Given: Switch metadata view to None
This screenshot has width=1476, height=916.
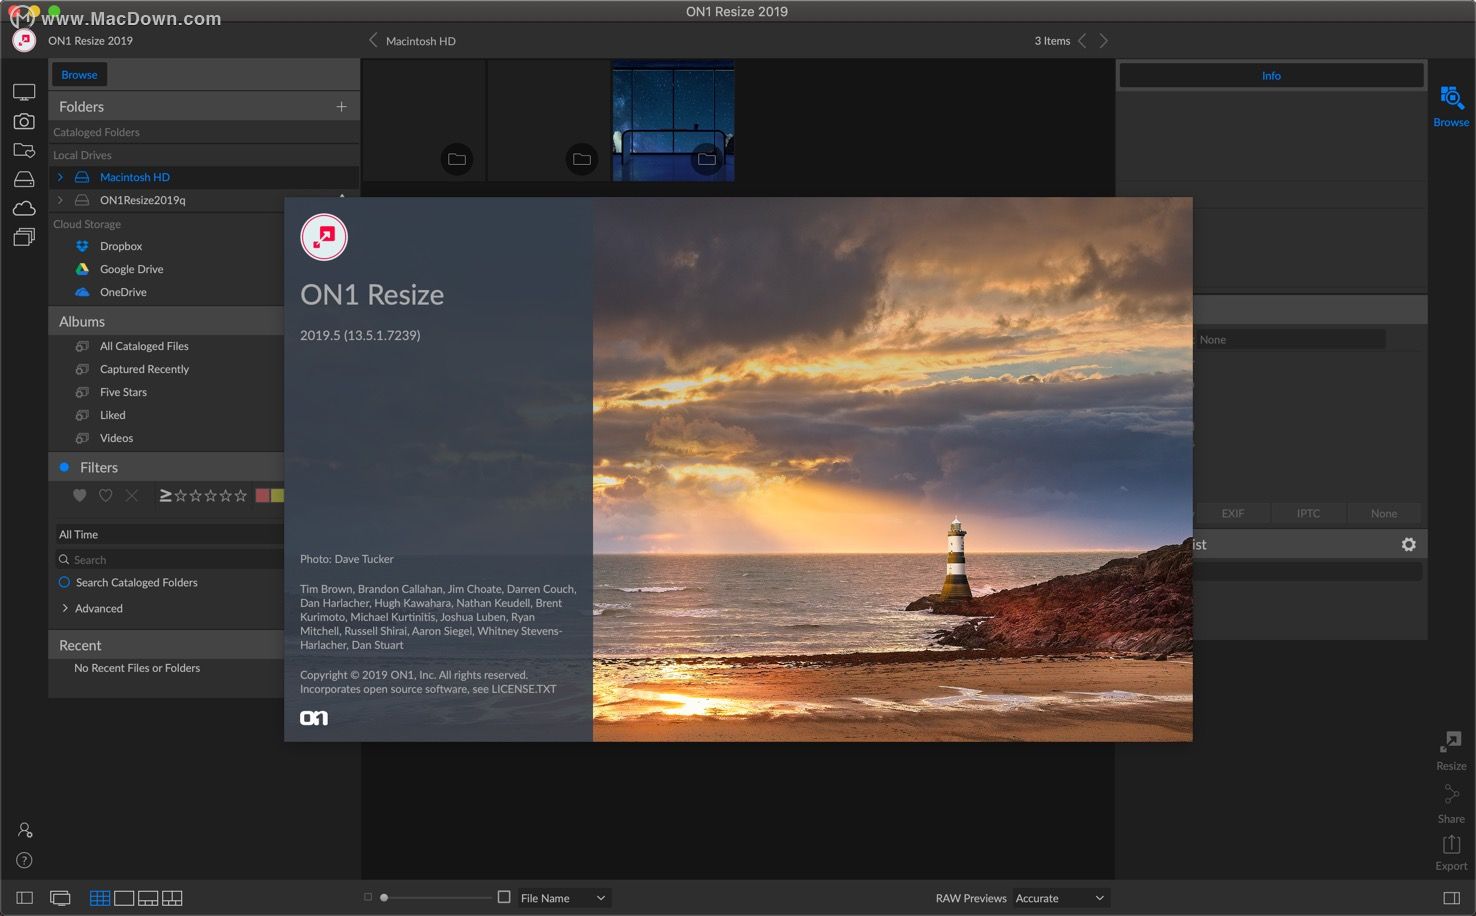Looking at the screenshot, I should [x=1384, y=513].
